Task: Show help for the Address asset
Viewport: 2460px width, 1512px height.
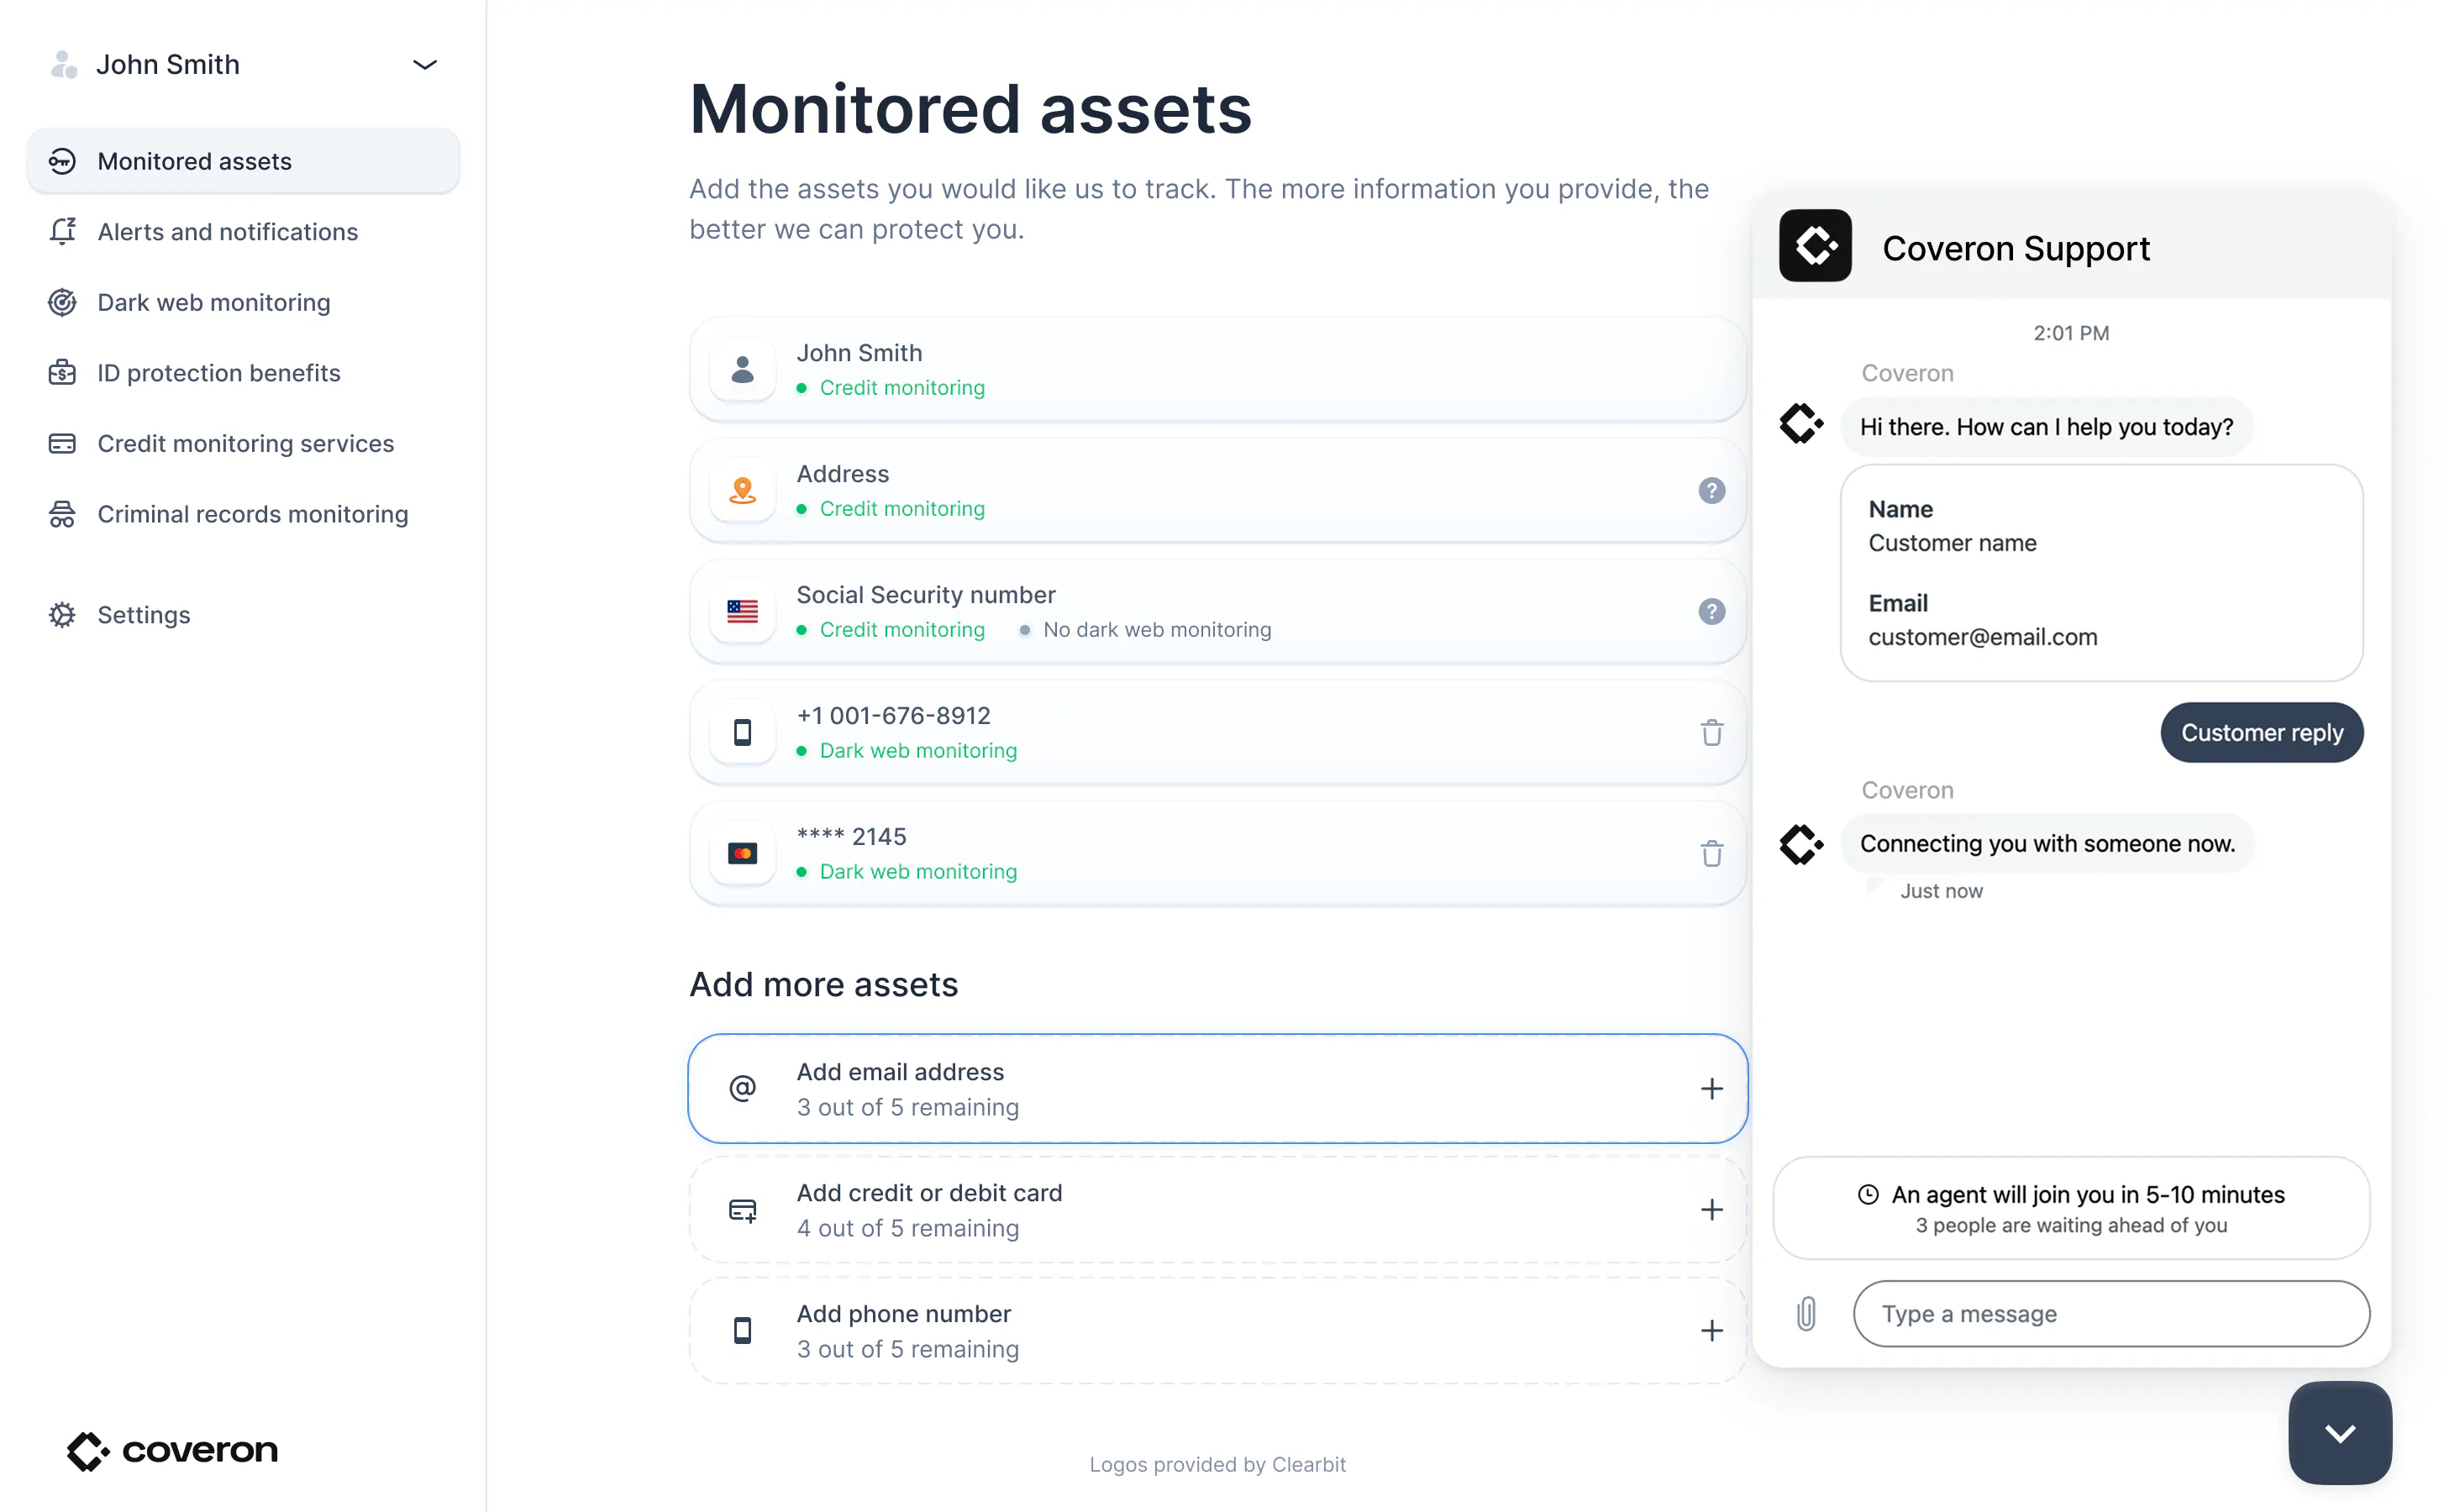Action: 1711,491
